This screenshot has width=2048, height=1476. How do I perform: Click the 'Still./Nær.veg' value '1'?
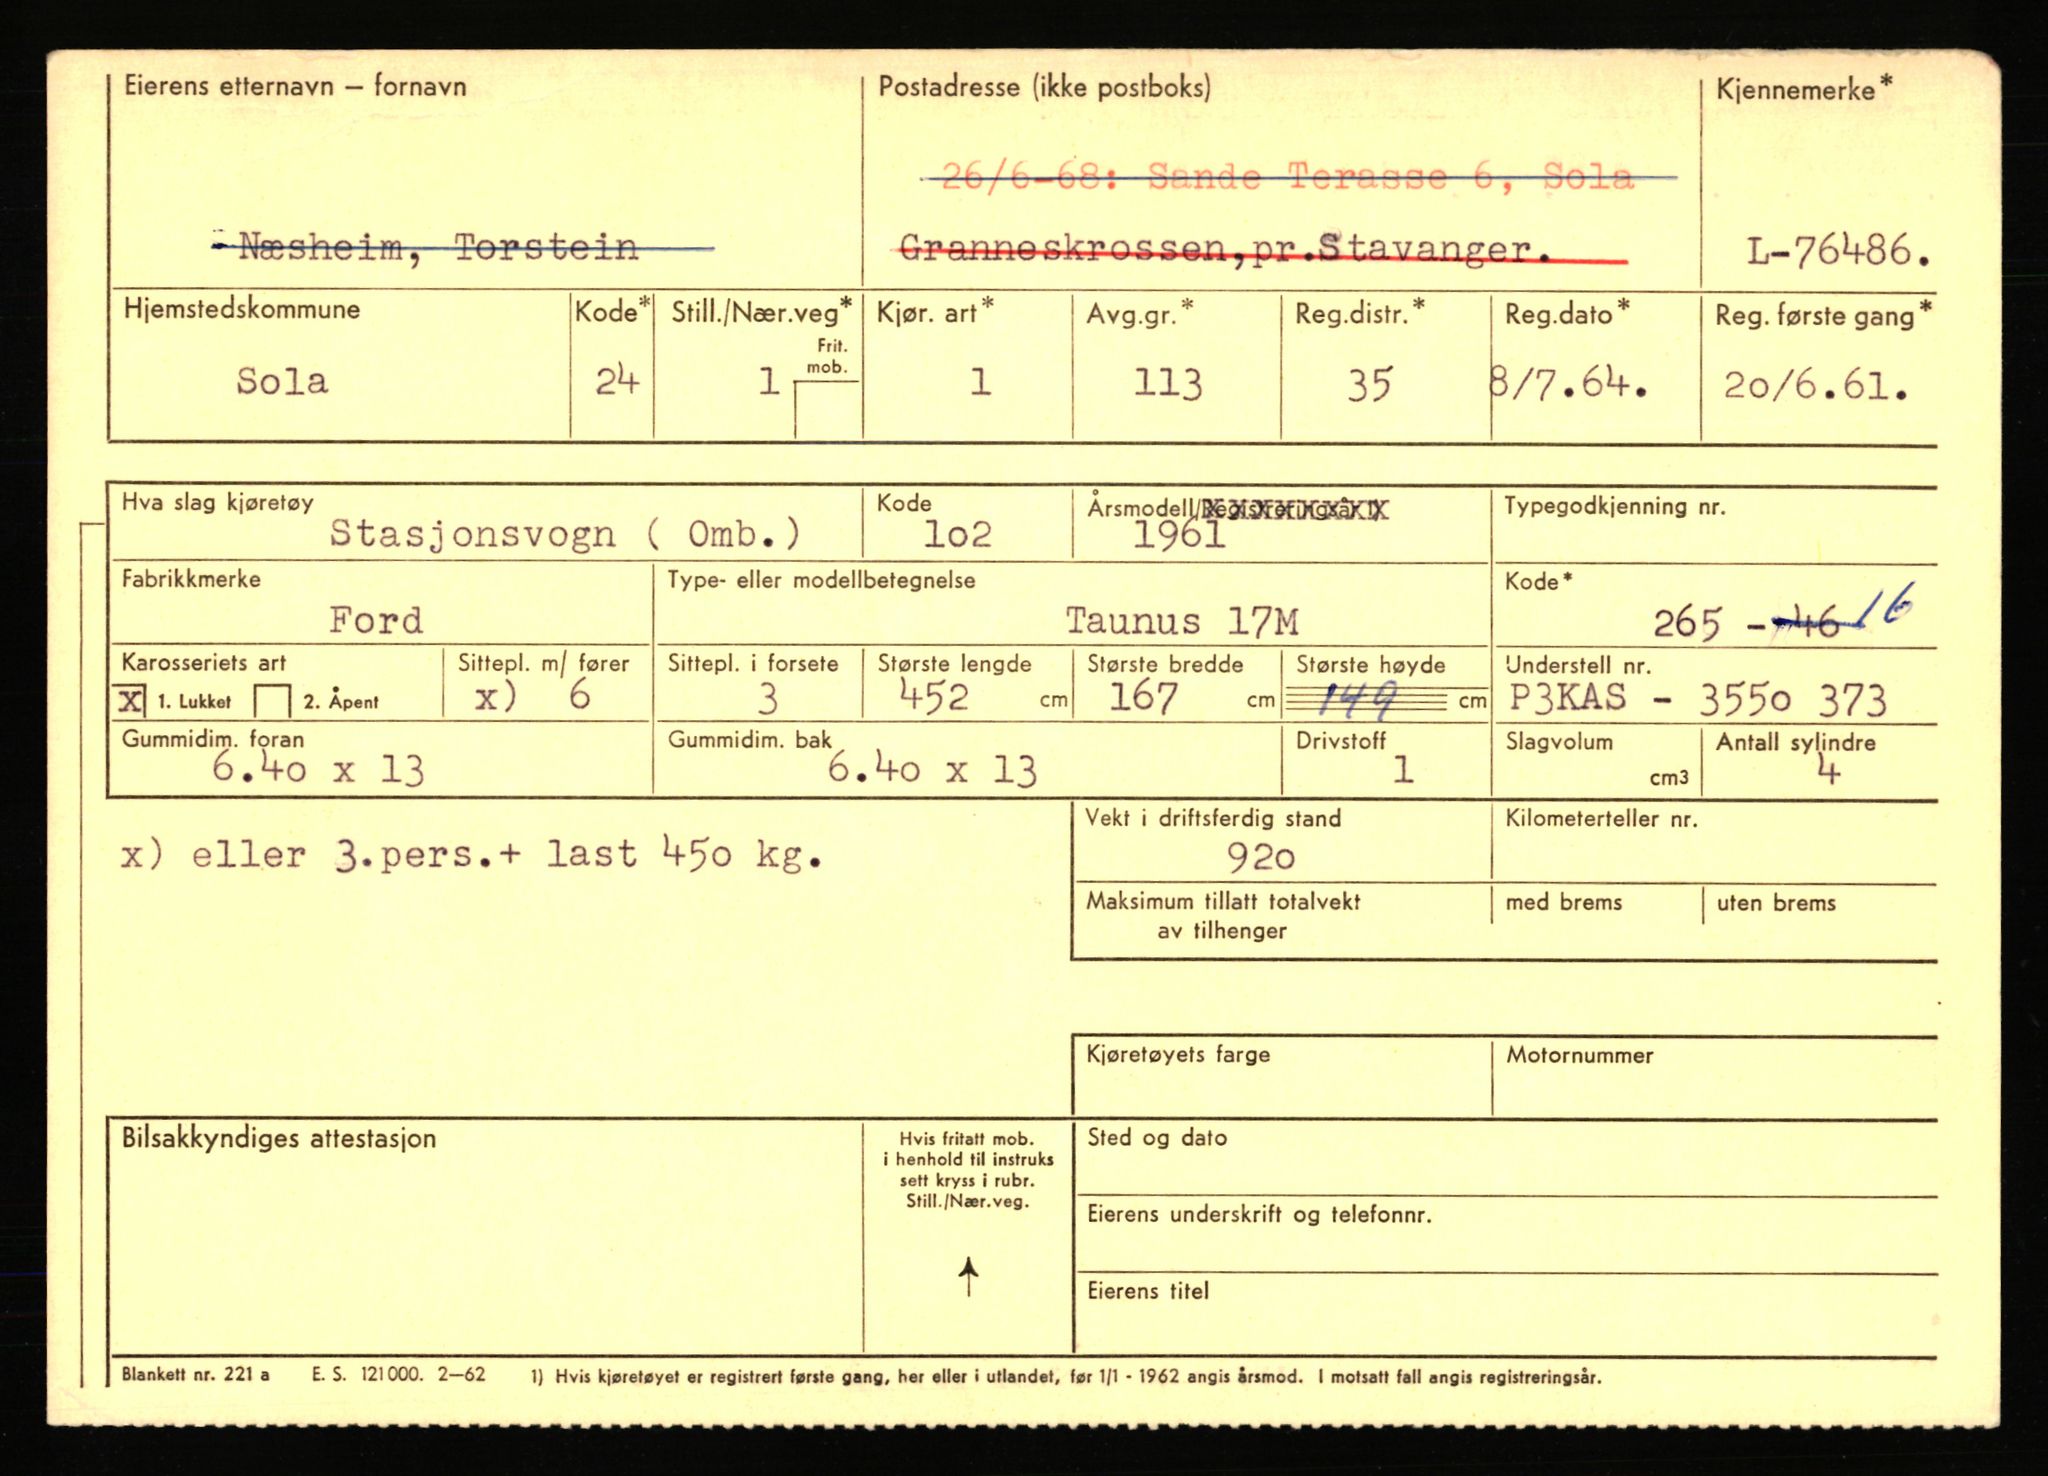coord(768,381)
